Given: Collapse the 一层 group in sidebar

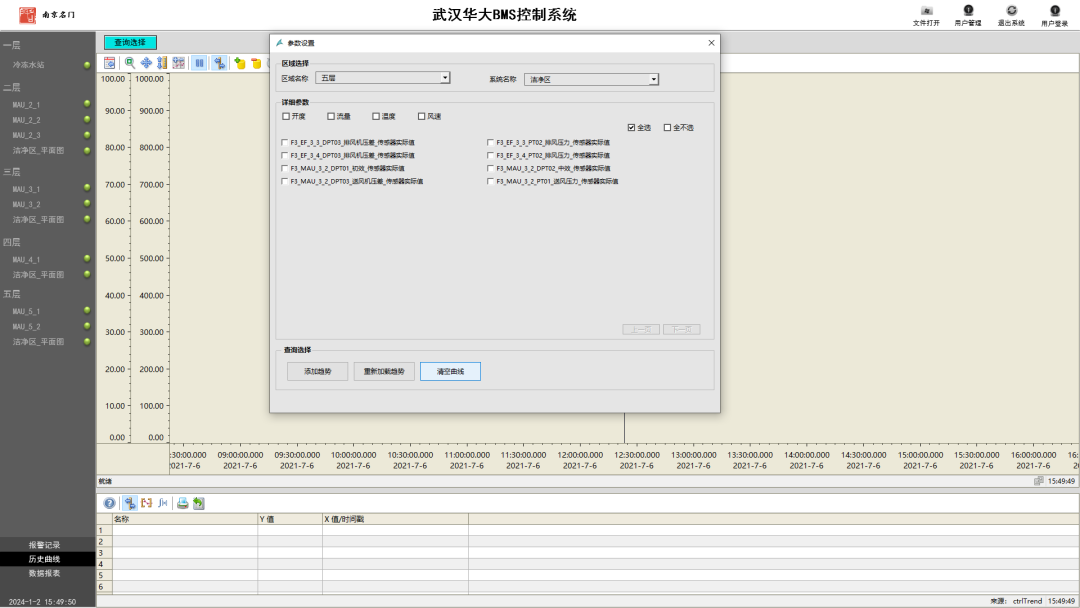Looking at the screenshot, I should (12, 45).
